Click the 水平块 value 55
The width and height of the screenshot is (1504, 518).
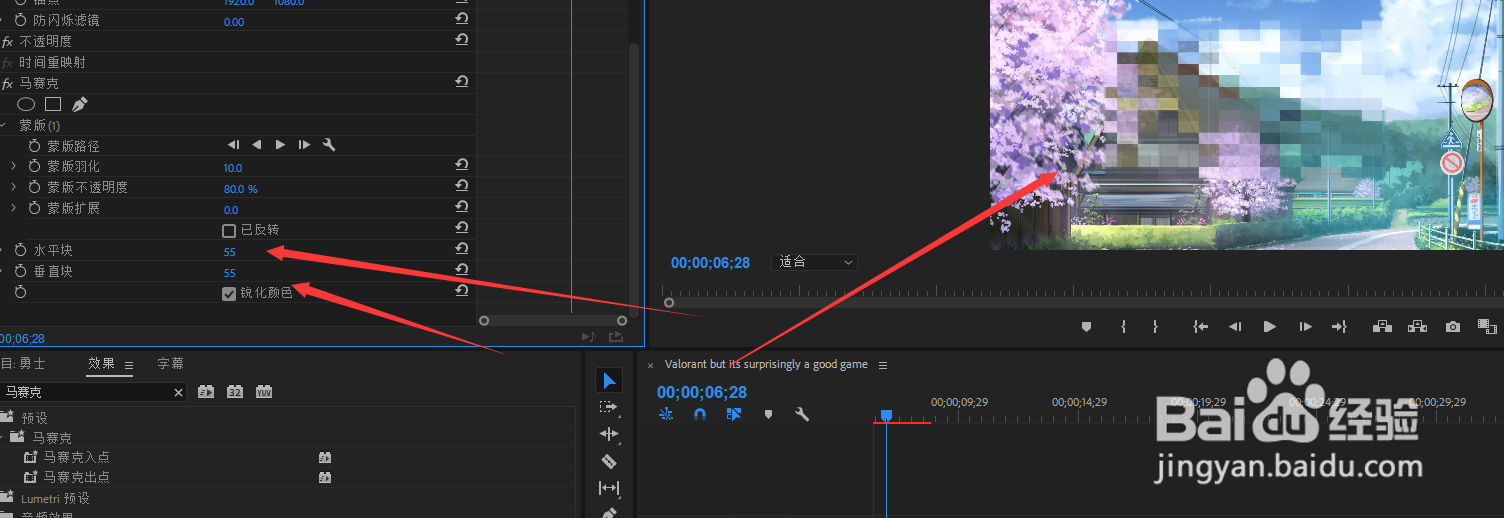230,252
